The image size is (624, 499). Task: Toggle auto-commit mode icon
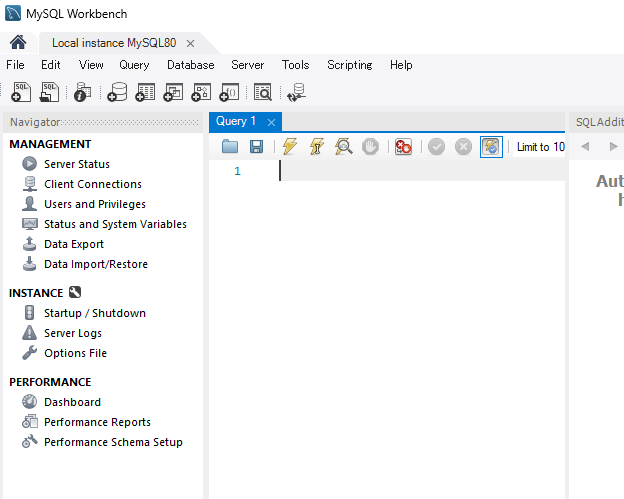tap(491, 147)
